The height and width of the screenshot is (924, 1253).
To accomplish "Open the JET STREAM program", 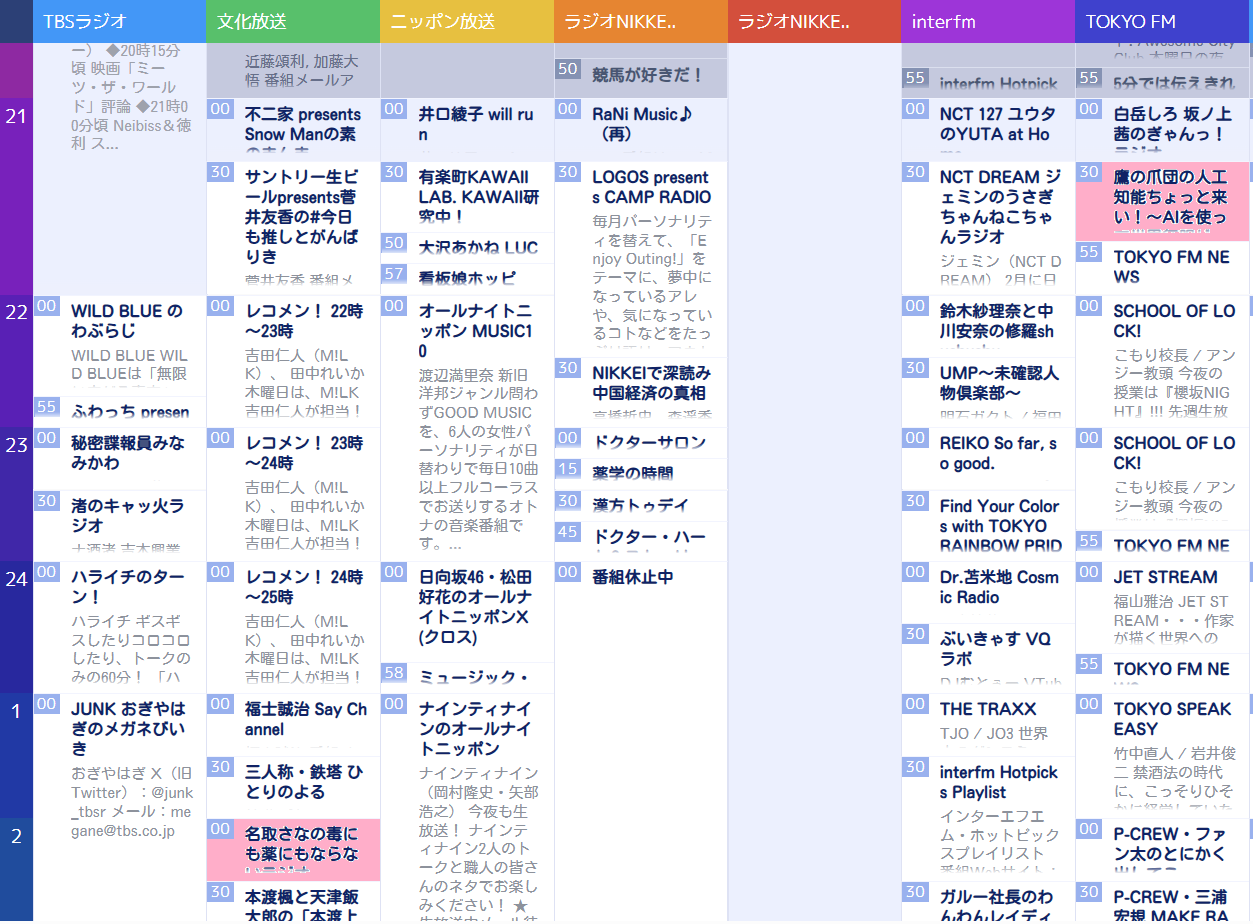I will (1165, 577).
